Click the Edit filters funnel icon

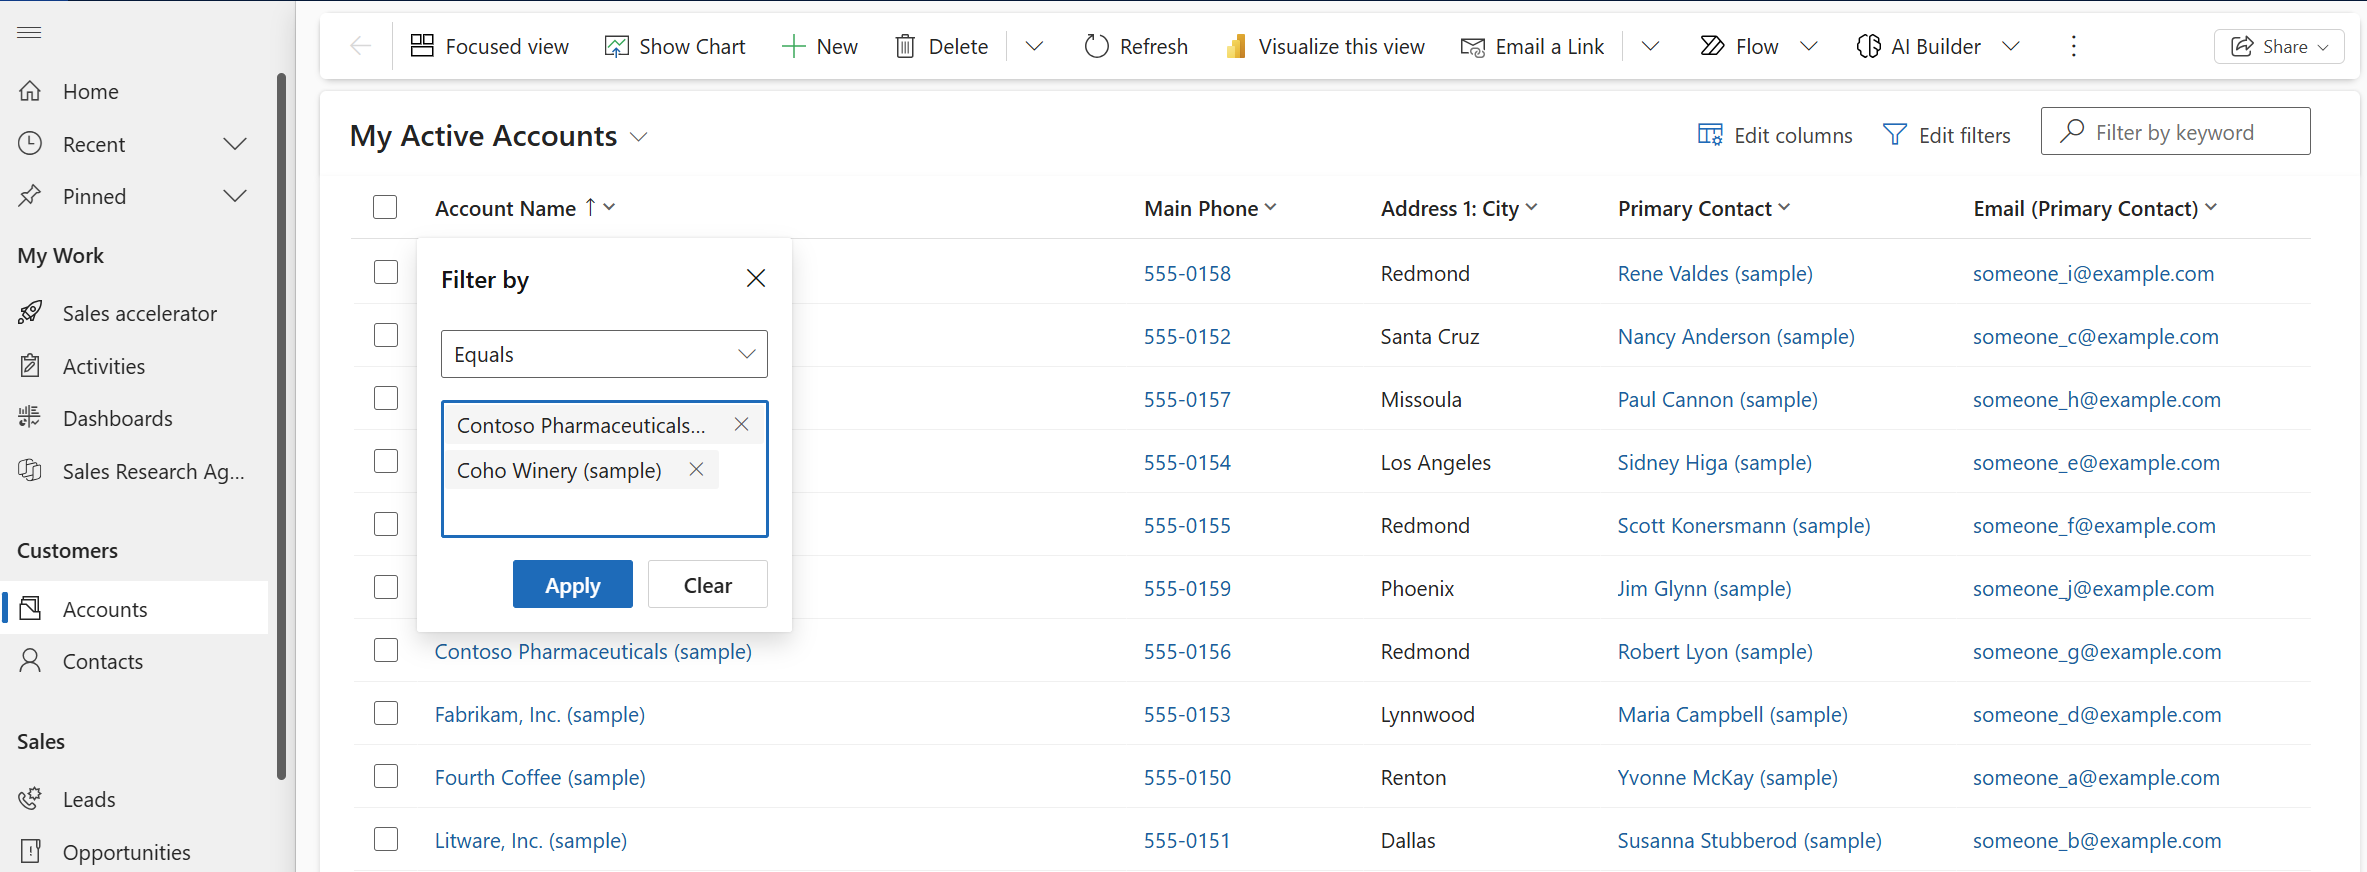pos(1894,135)
